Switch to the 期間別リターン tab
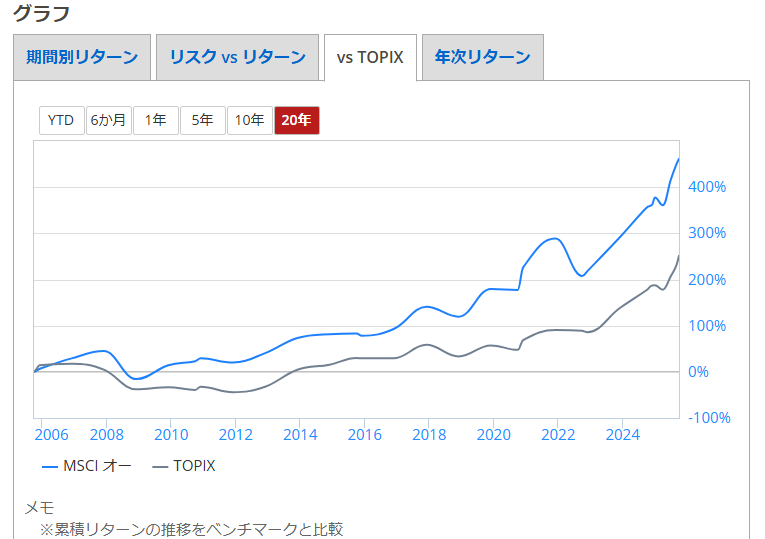The height and width of the screenshot is (539, 765). point(82,57)
